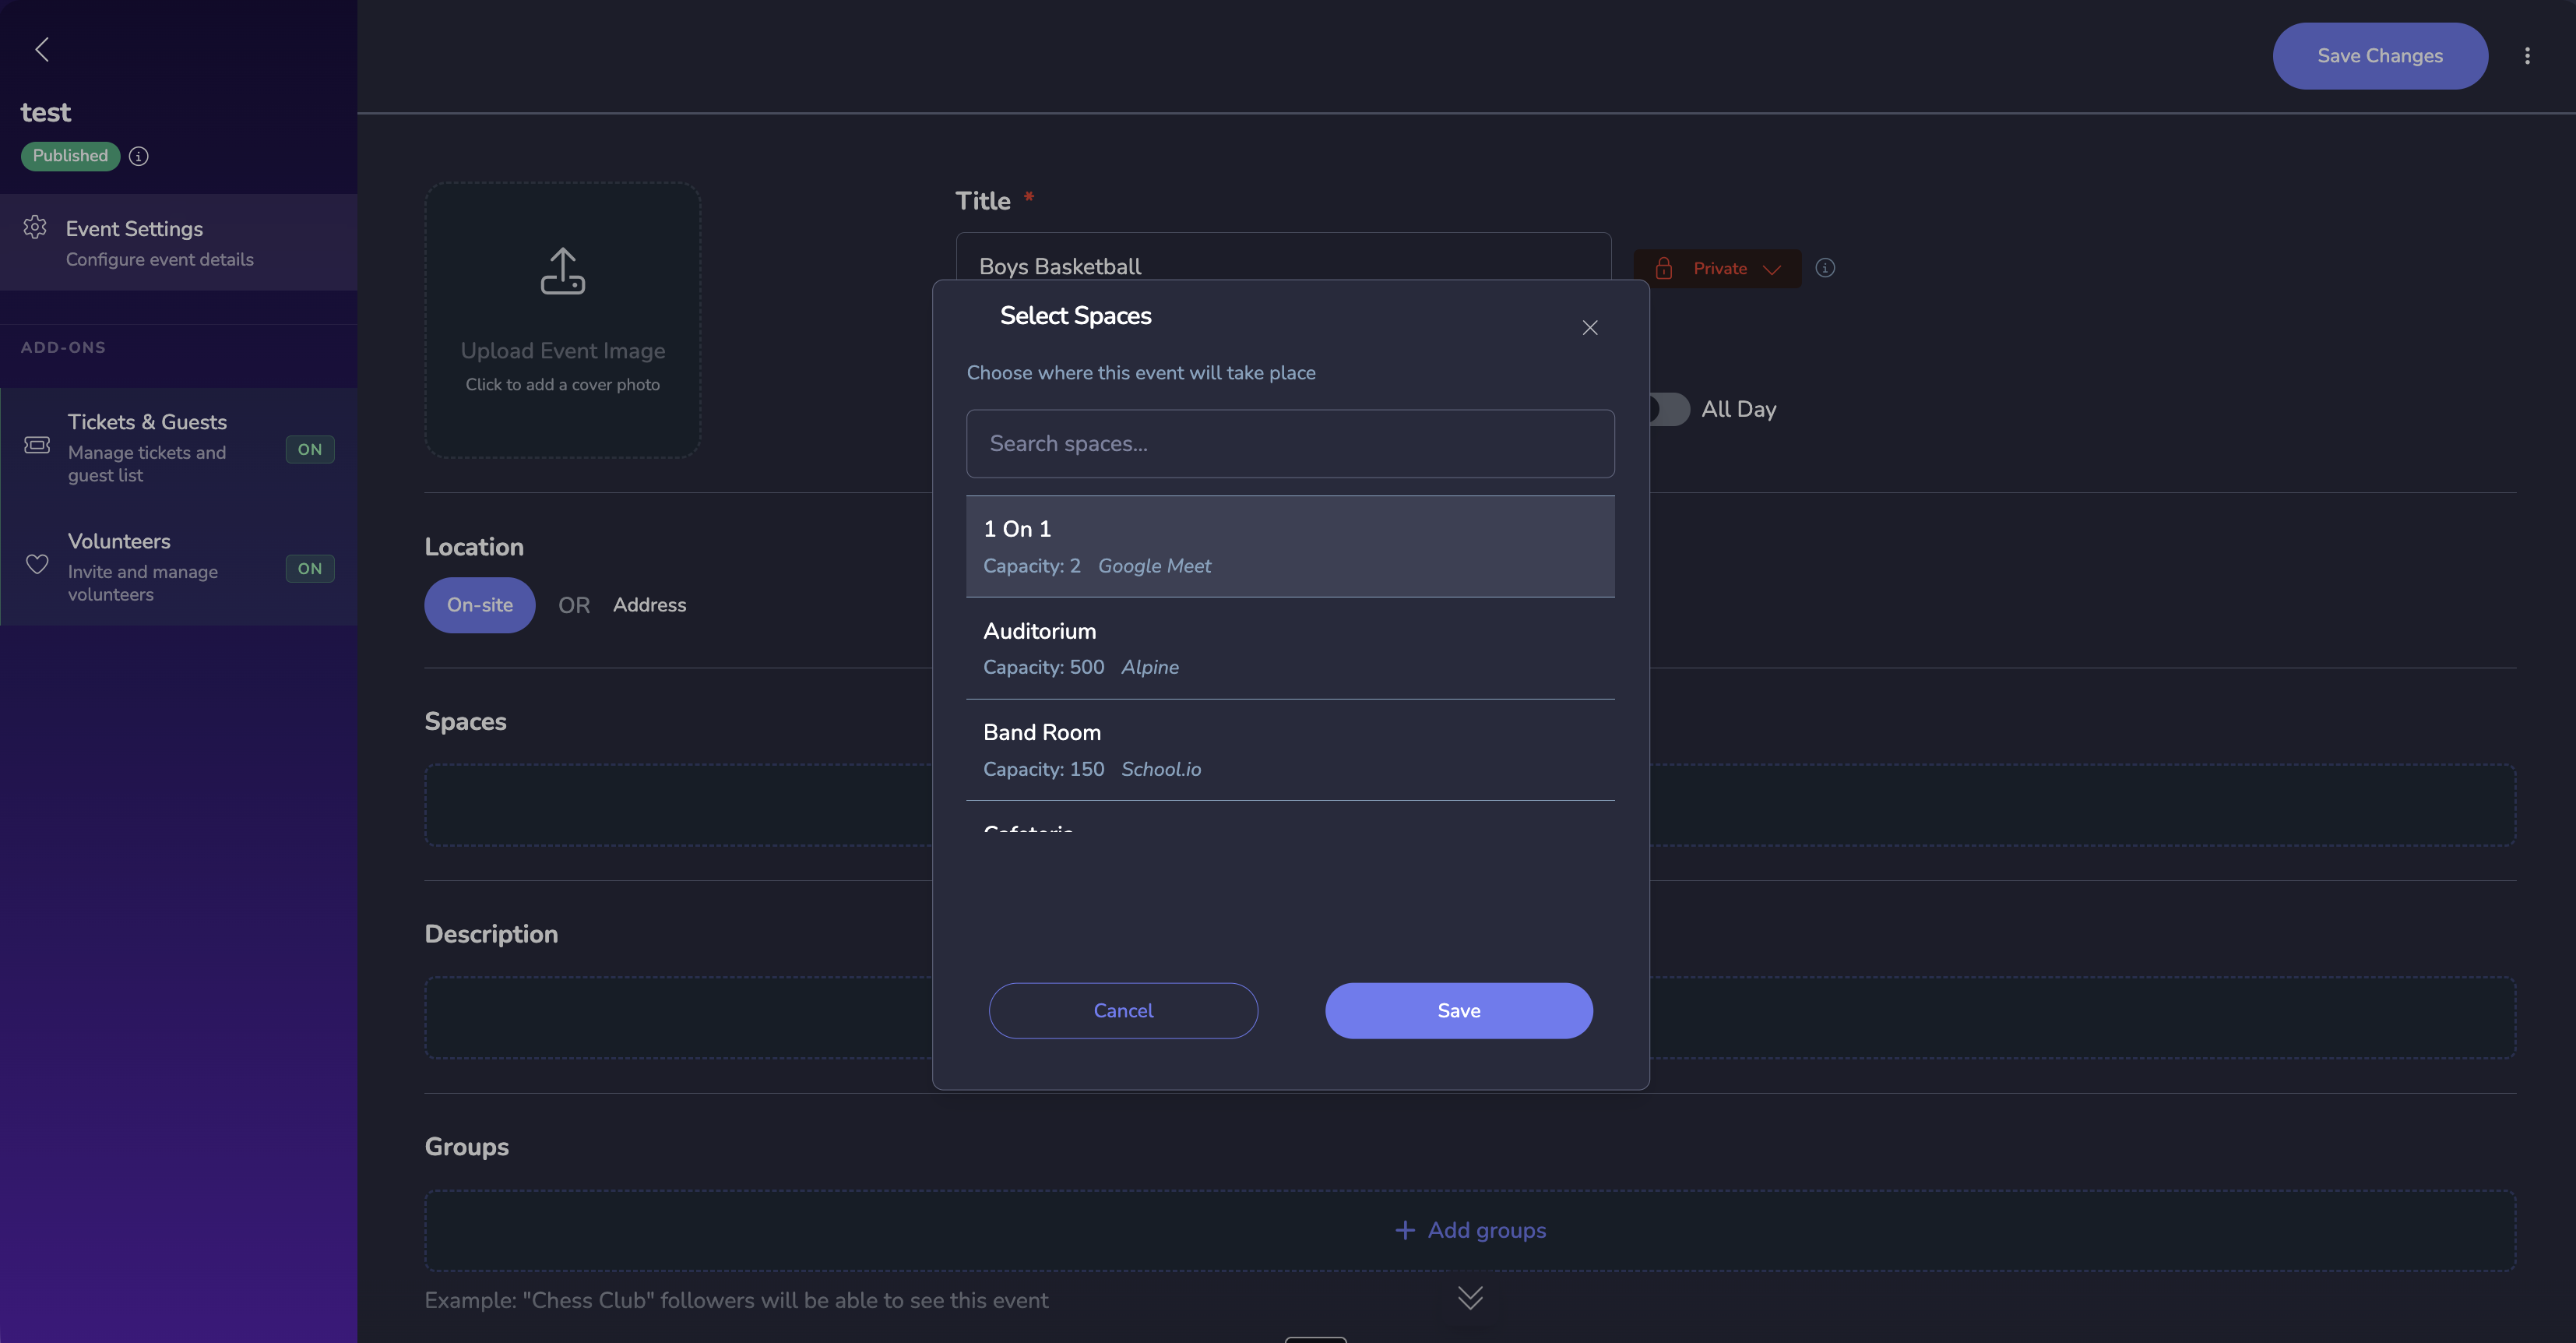This screenshot has height=1343, width=2576.
Task: Select the On-site location tab
Action: [x=479, y=605]
